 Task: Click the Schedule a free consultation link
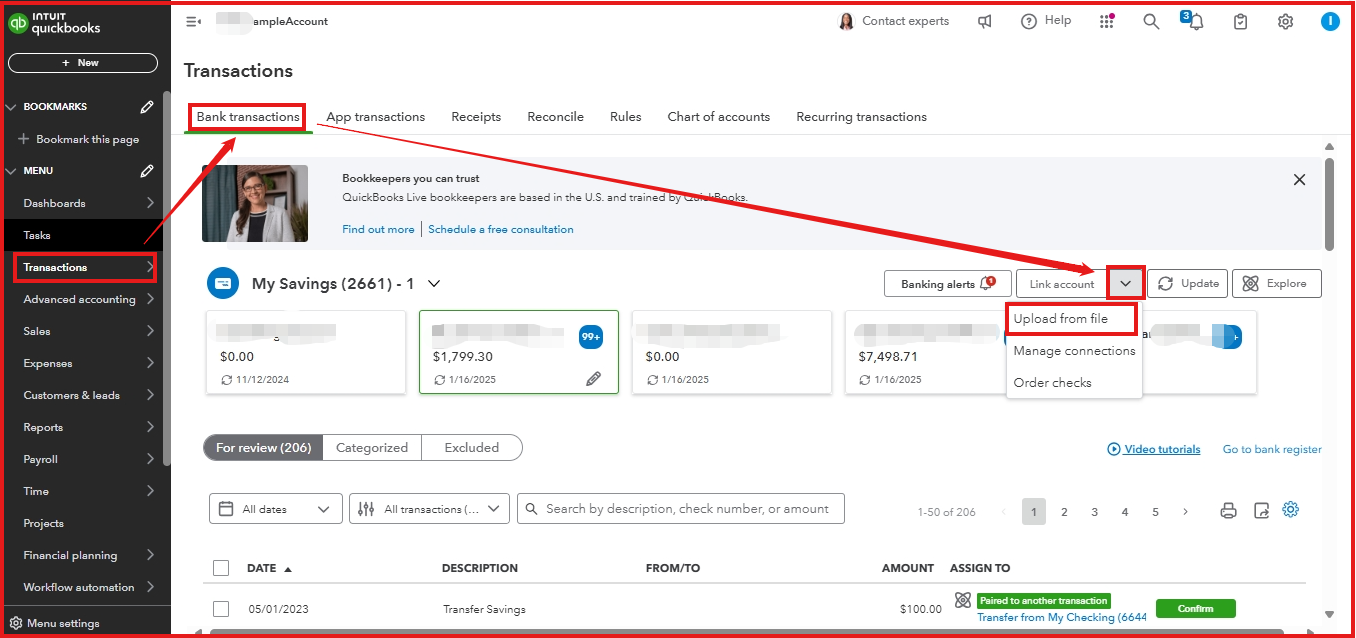501,229
